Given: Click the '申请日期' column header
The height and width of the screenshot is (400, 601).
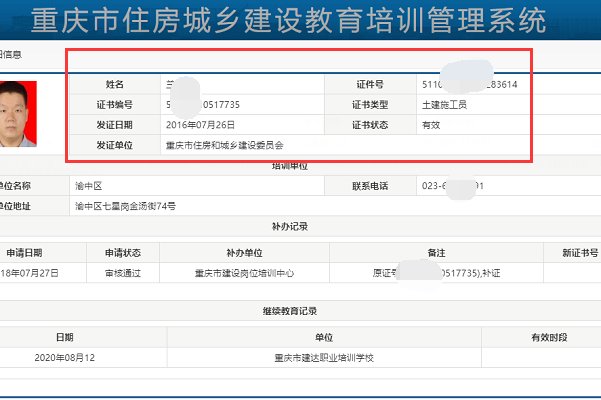Looking at the screenshot, I should [x=24, y=253].
